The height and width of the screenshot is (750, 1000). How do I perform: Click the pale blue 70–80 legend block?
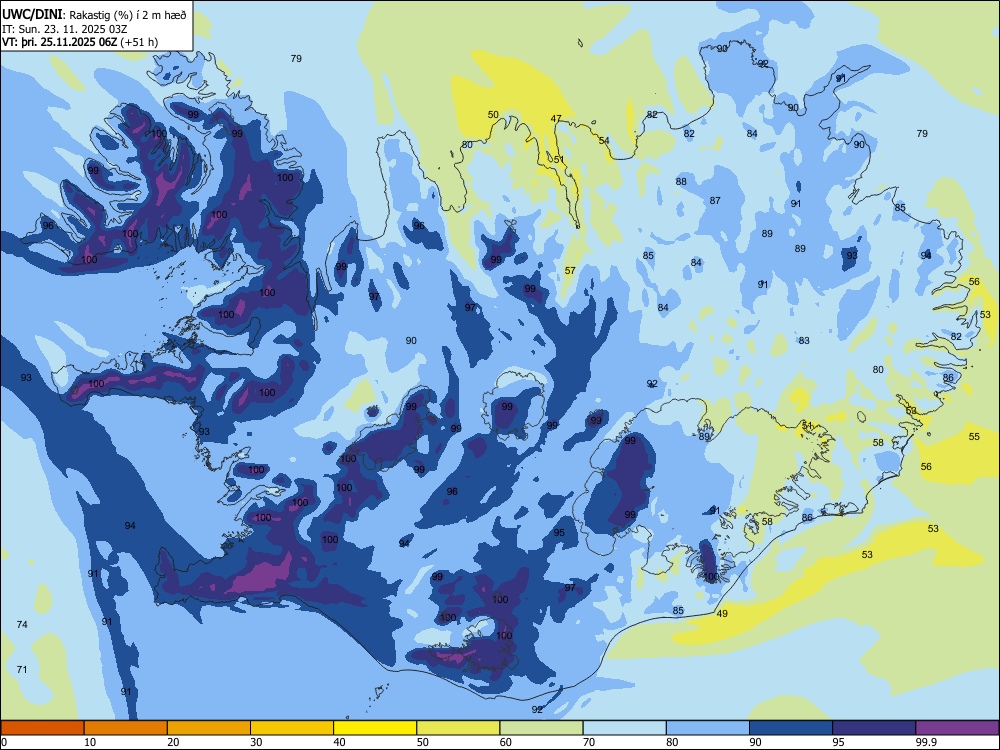click(624, 728)
